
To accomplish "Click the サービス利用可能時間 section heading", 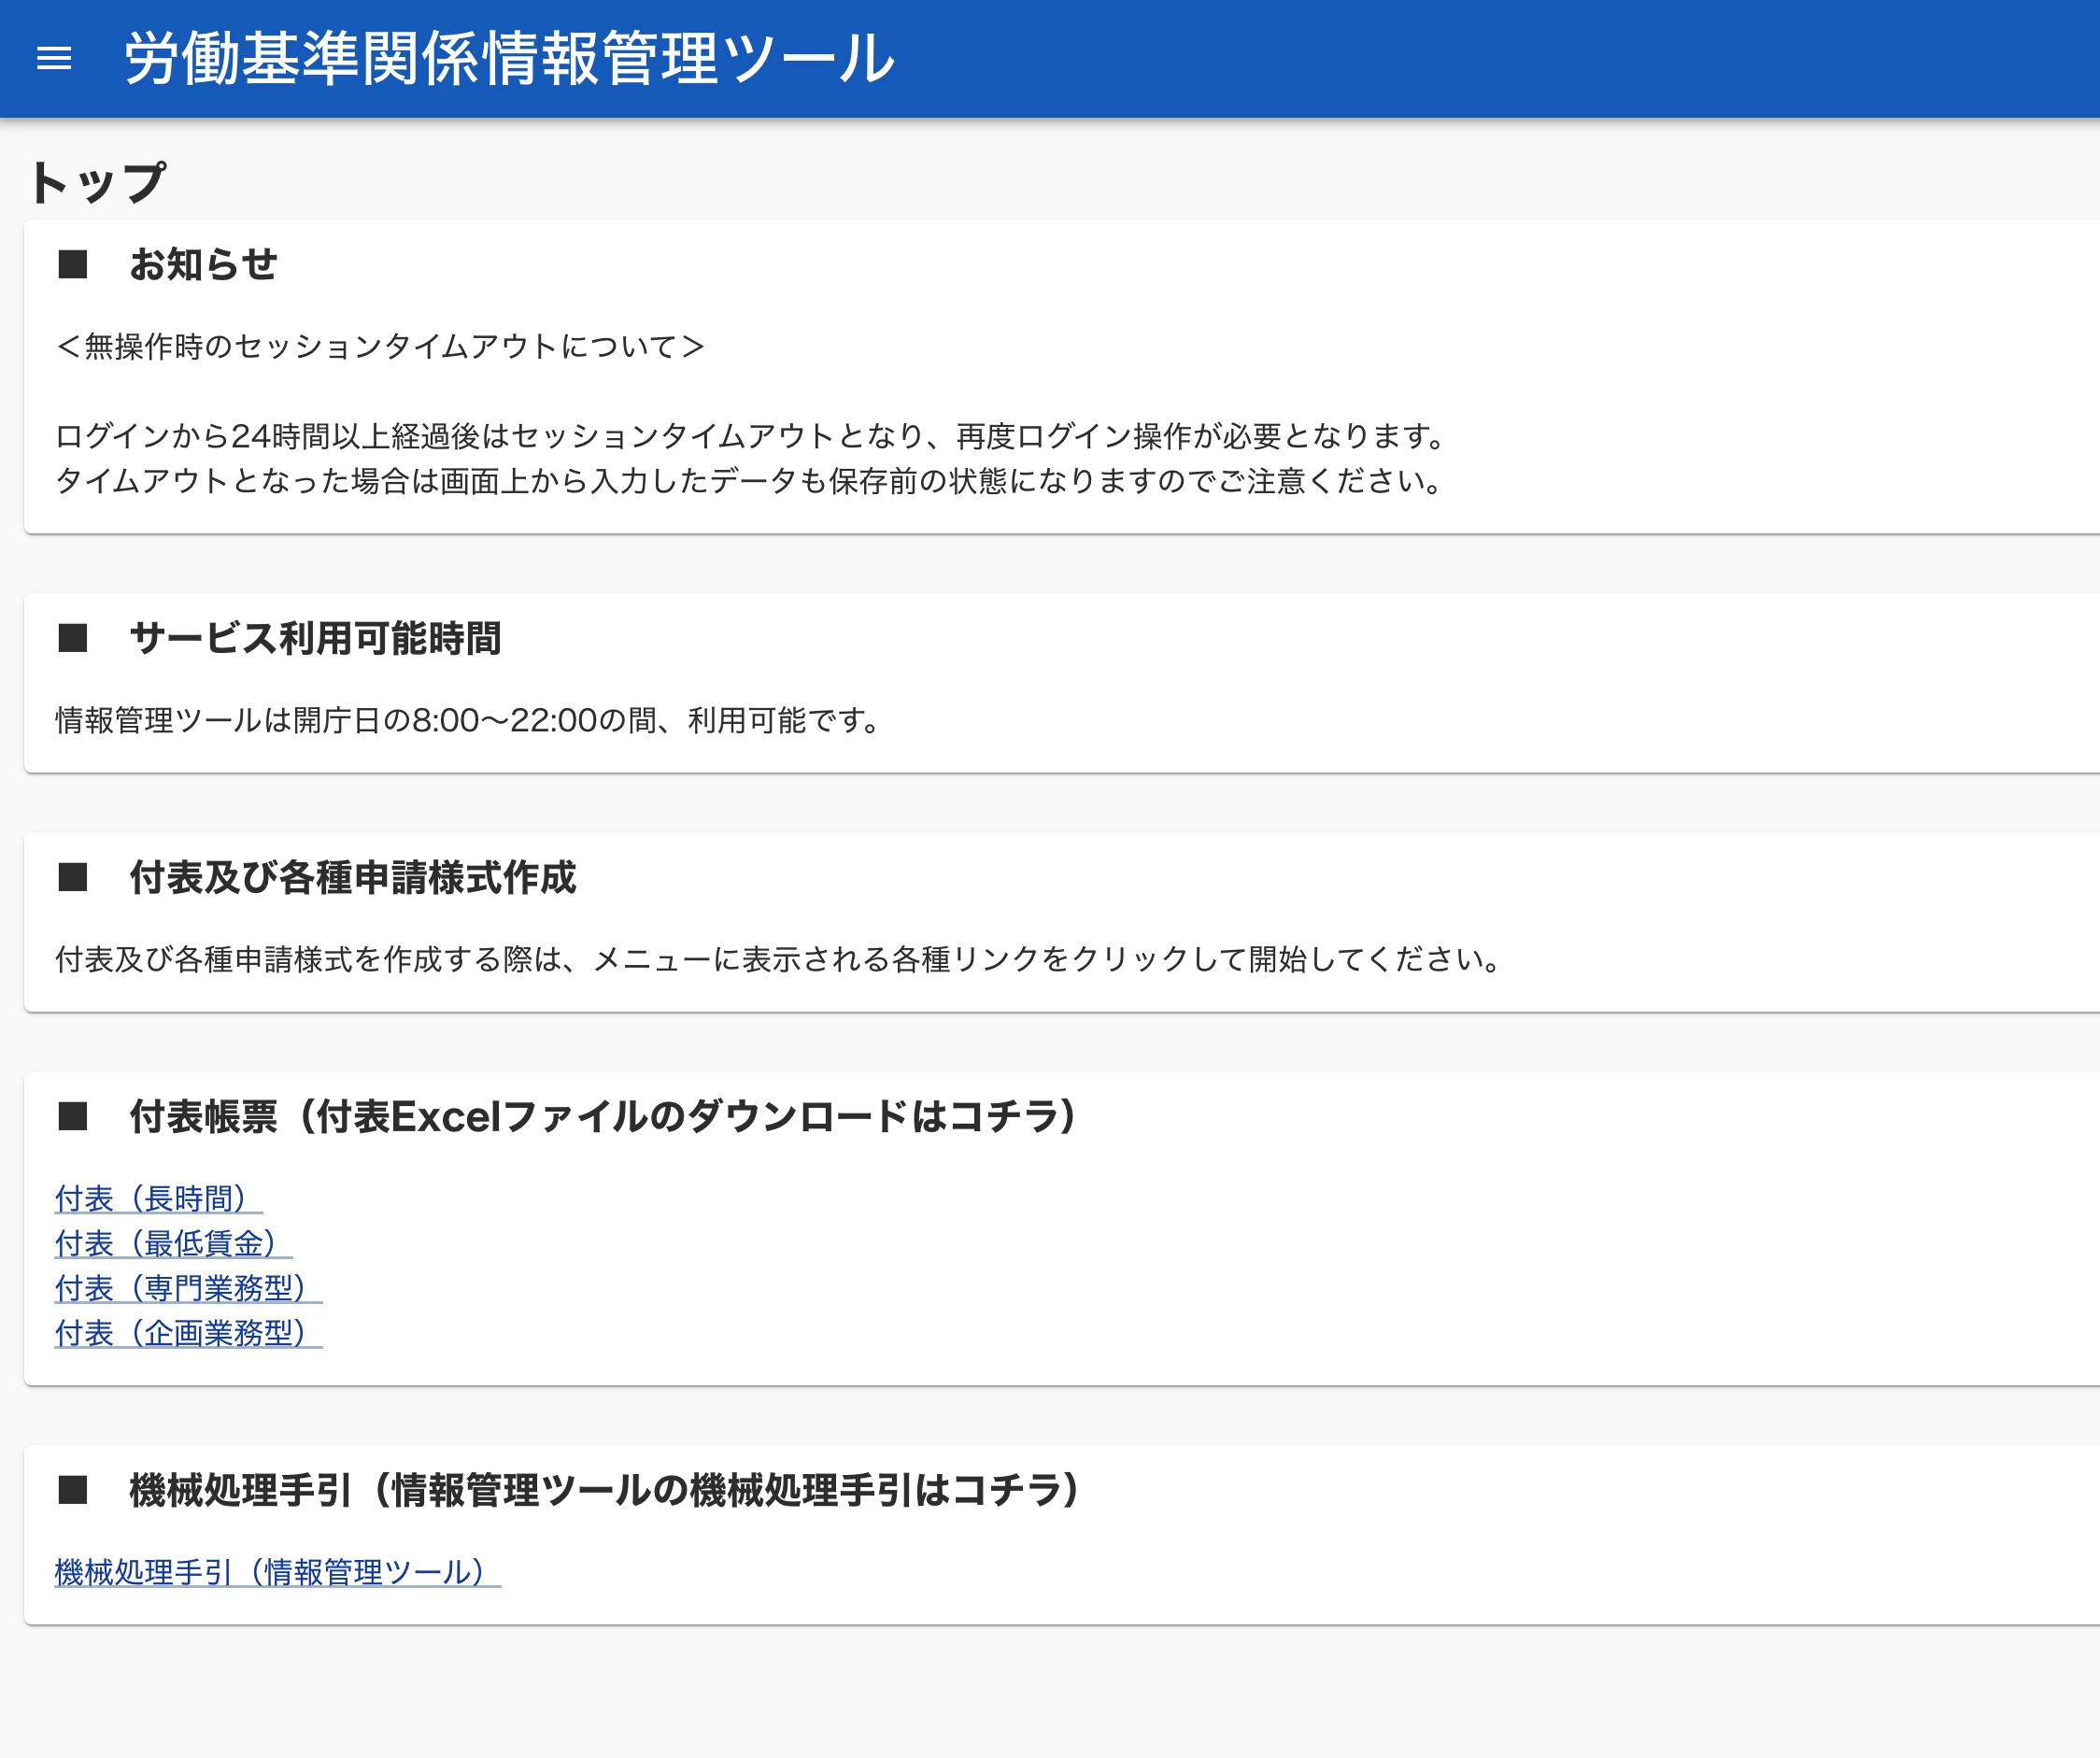I will click(315, 638).
